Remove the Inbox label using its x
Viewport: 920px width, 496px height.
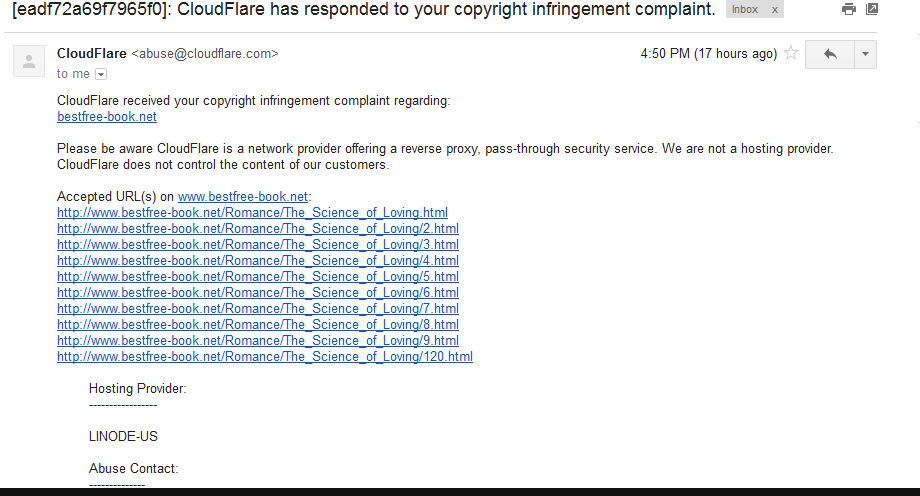pyautogui.click(x=773, y=9)
